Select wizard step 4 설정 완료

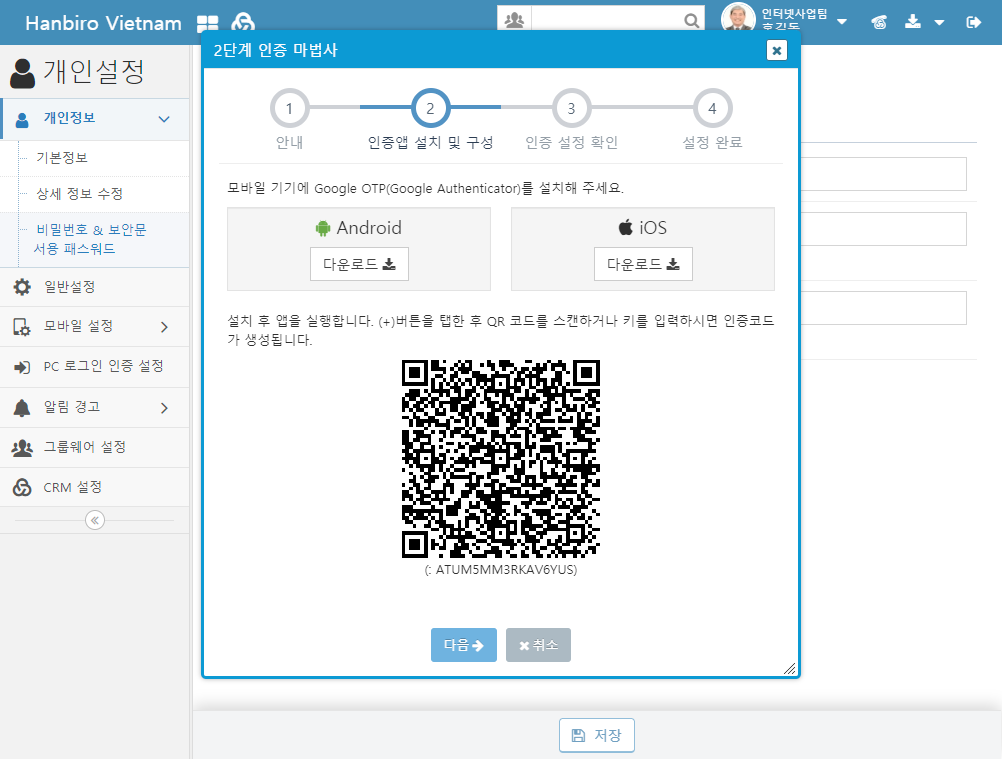pyautogui.click(x=713, y=109)
